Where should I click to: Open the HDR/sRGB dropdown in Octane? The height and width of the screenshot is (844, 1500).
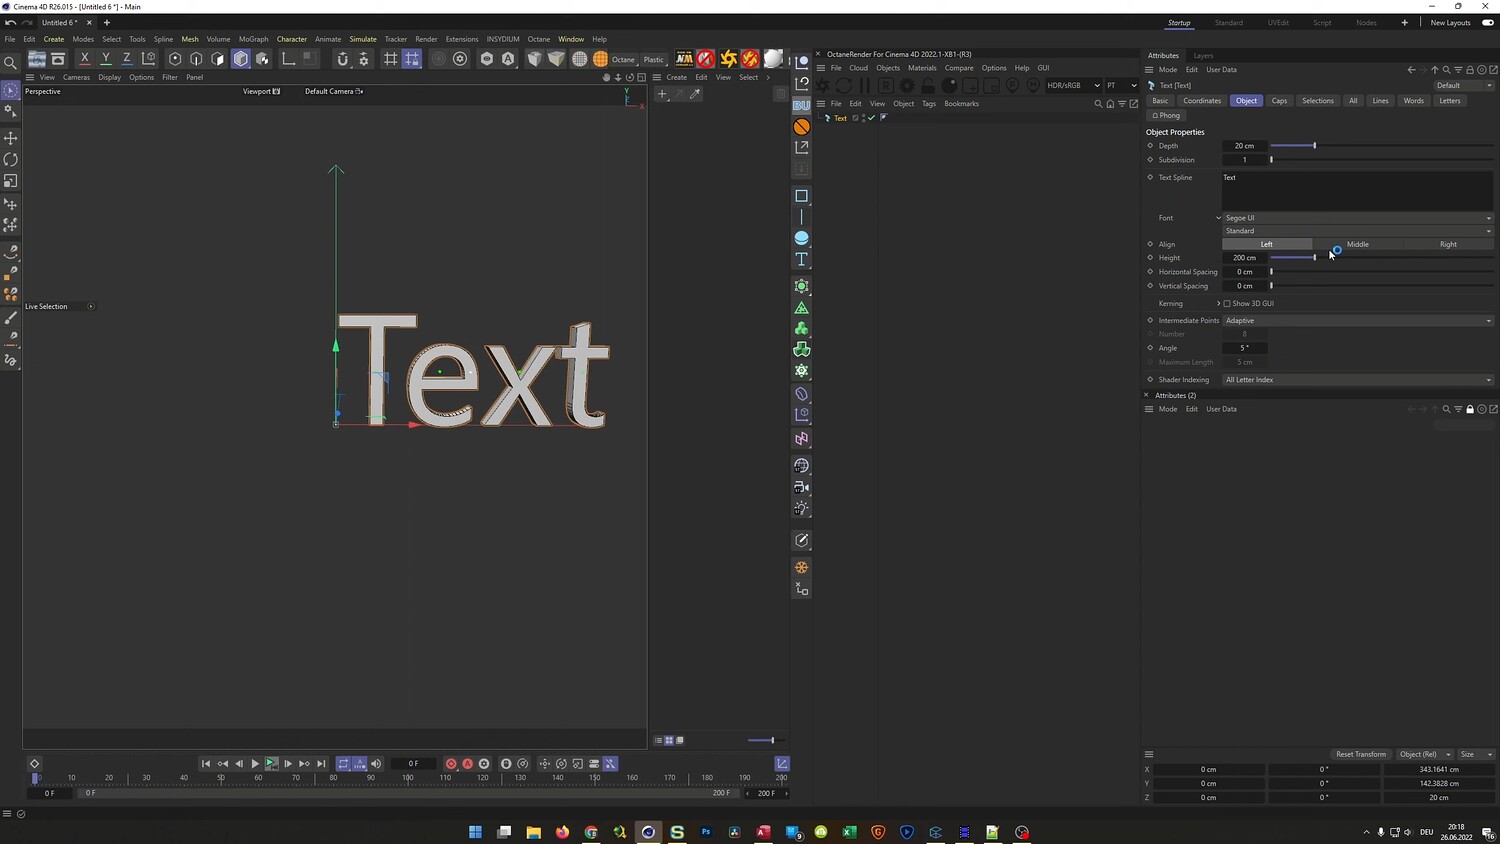click(x=1073, y=86)
